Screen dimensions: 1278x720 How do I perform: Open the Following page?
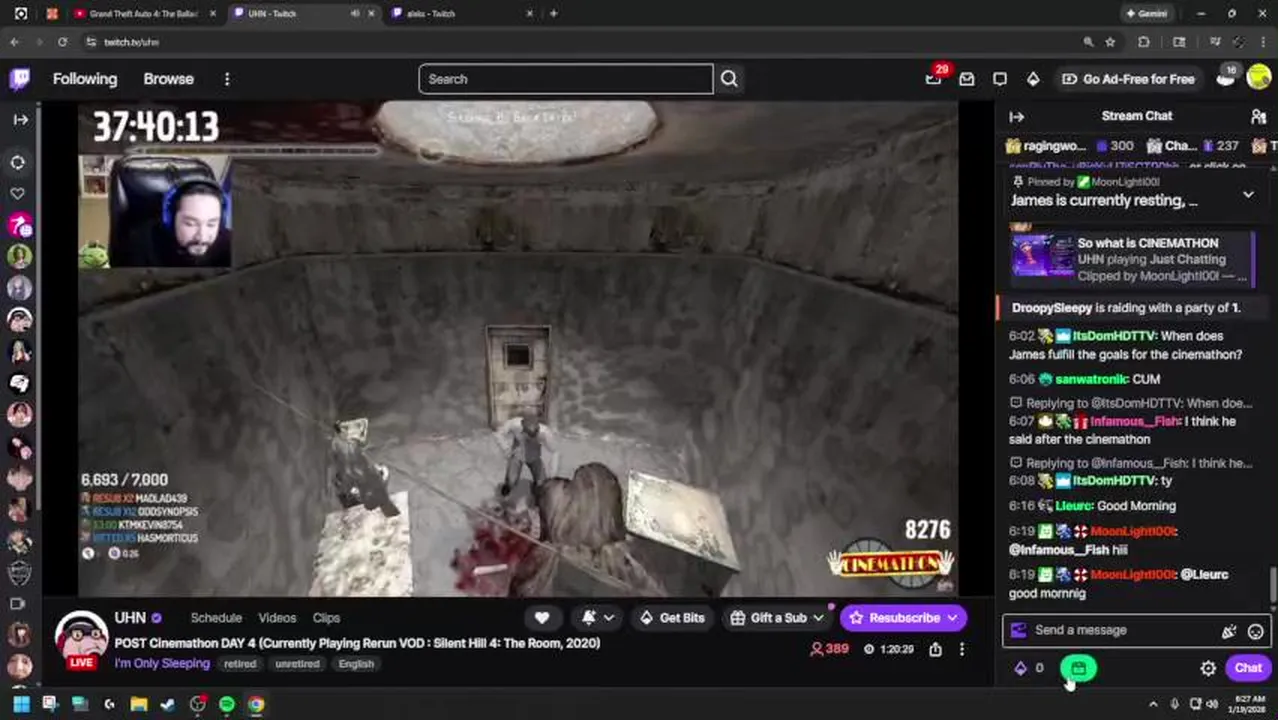85,79
